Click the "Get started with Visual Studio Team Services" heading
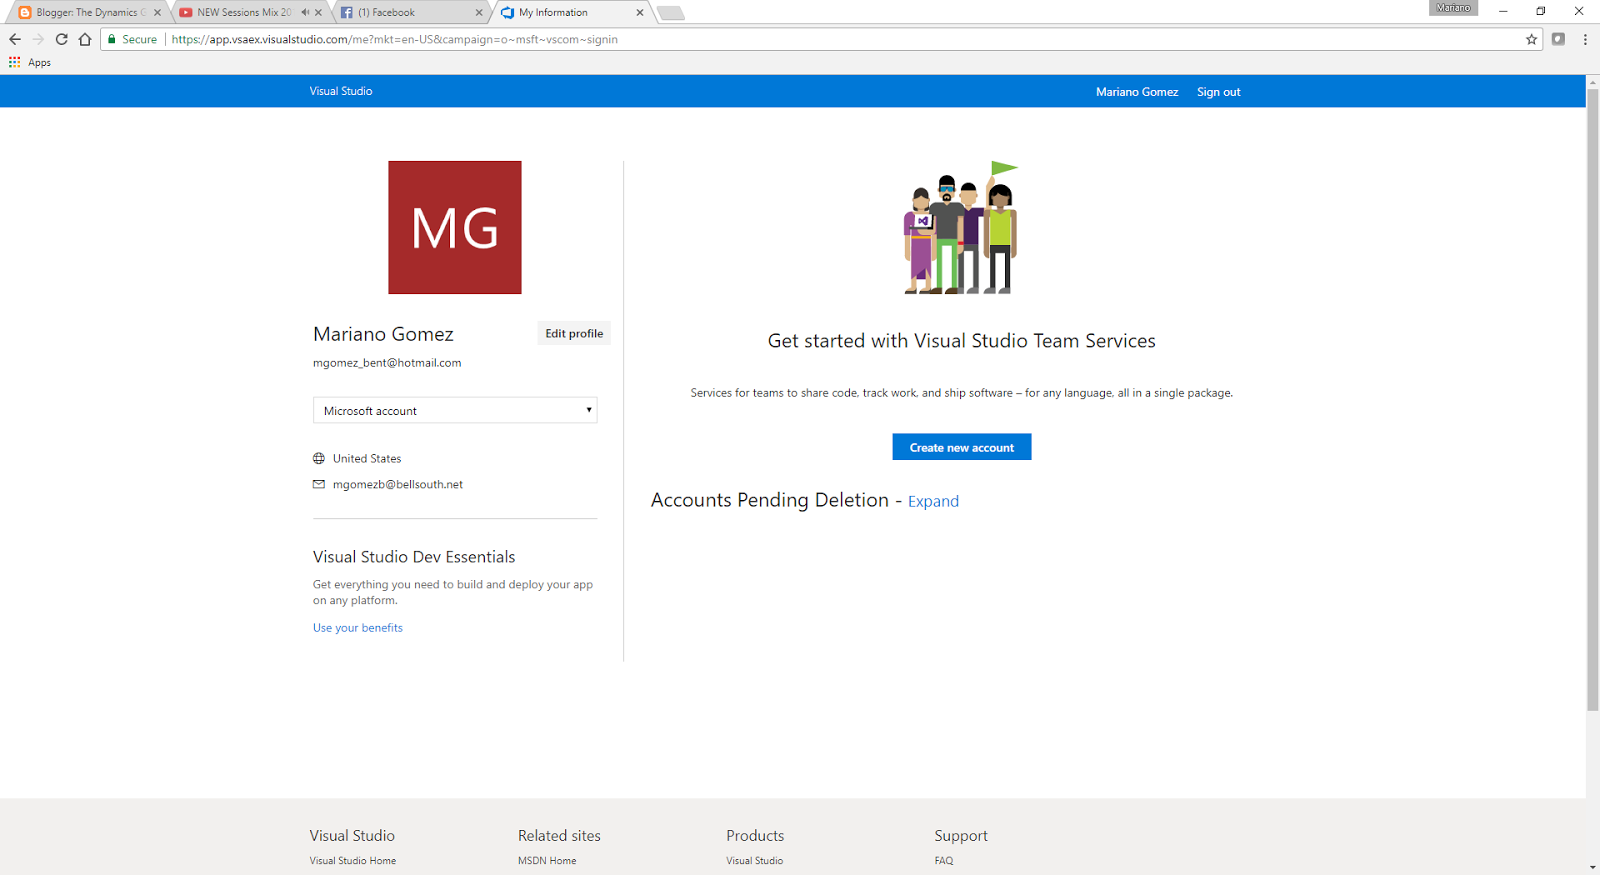Screen dimensions: 1600x875 point(961,341)
